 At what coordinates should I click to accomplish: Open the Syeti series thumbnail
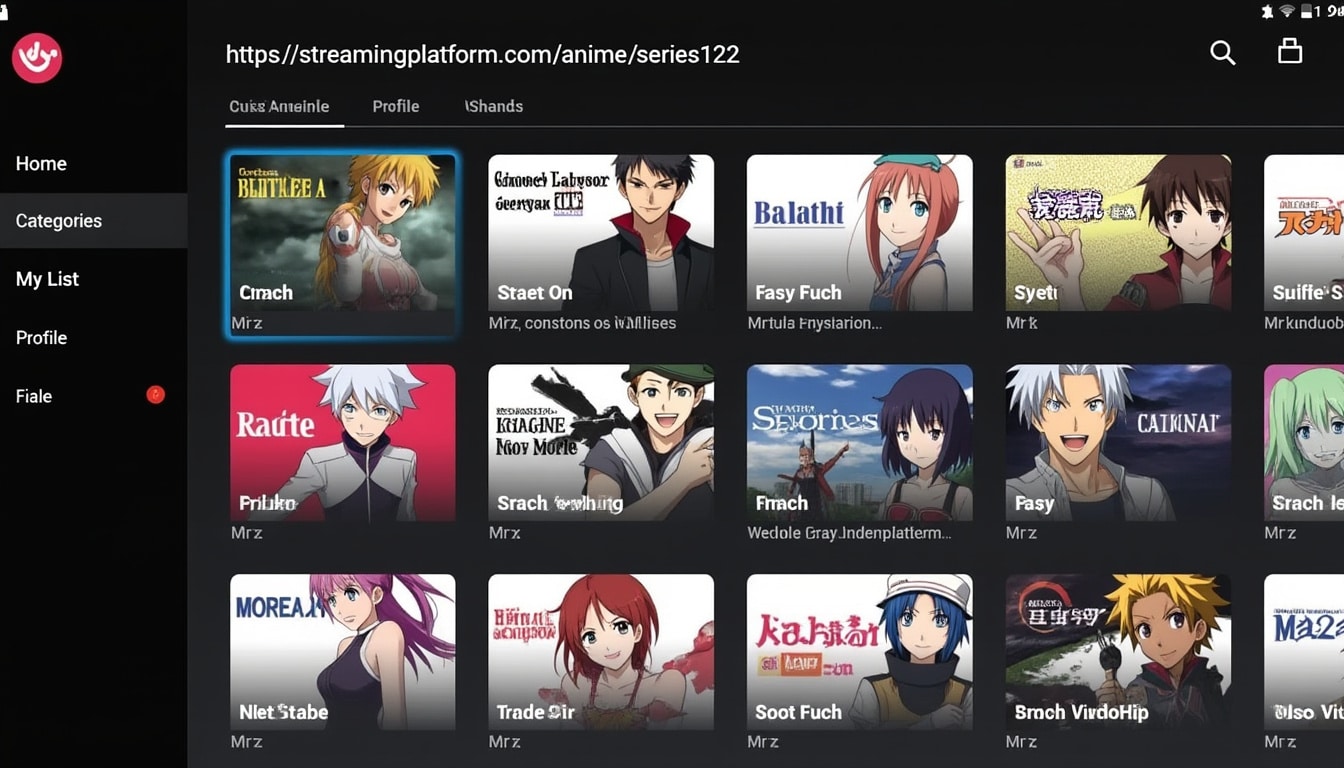[1118, 232]
